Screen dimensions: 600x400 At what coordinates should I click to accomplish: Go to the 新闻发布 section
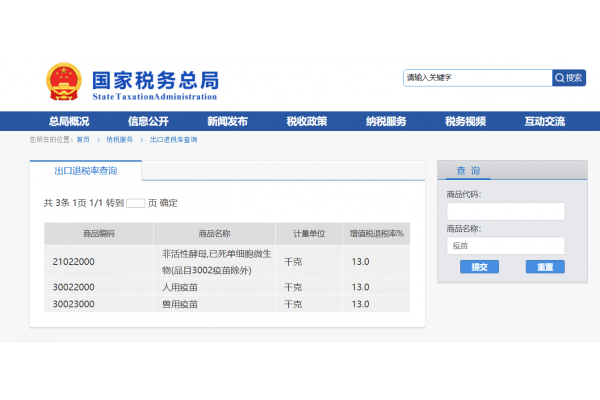coord(227,121)
